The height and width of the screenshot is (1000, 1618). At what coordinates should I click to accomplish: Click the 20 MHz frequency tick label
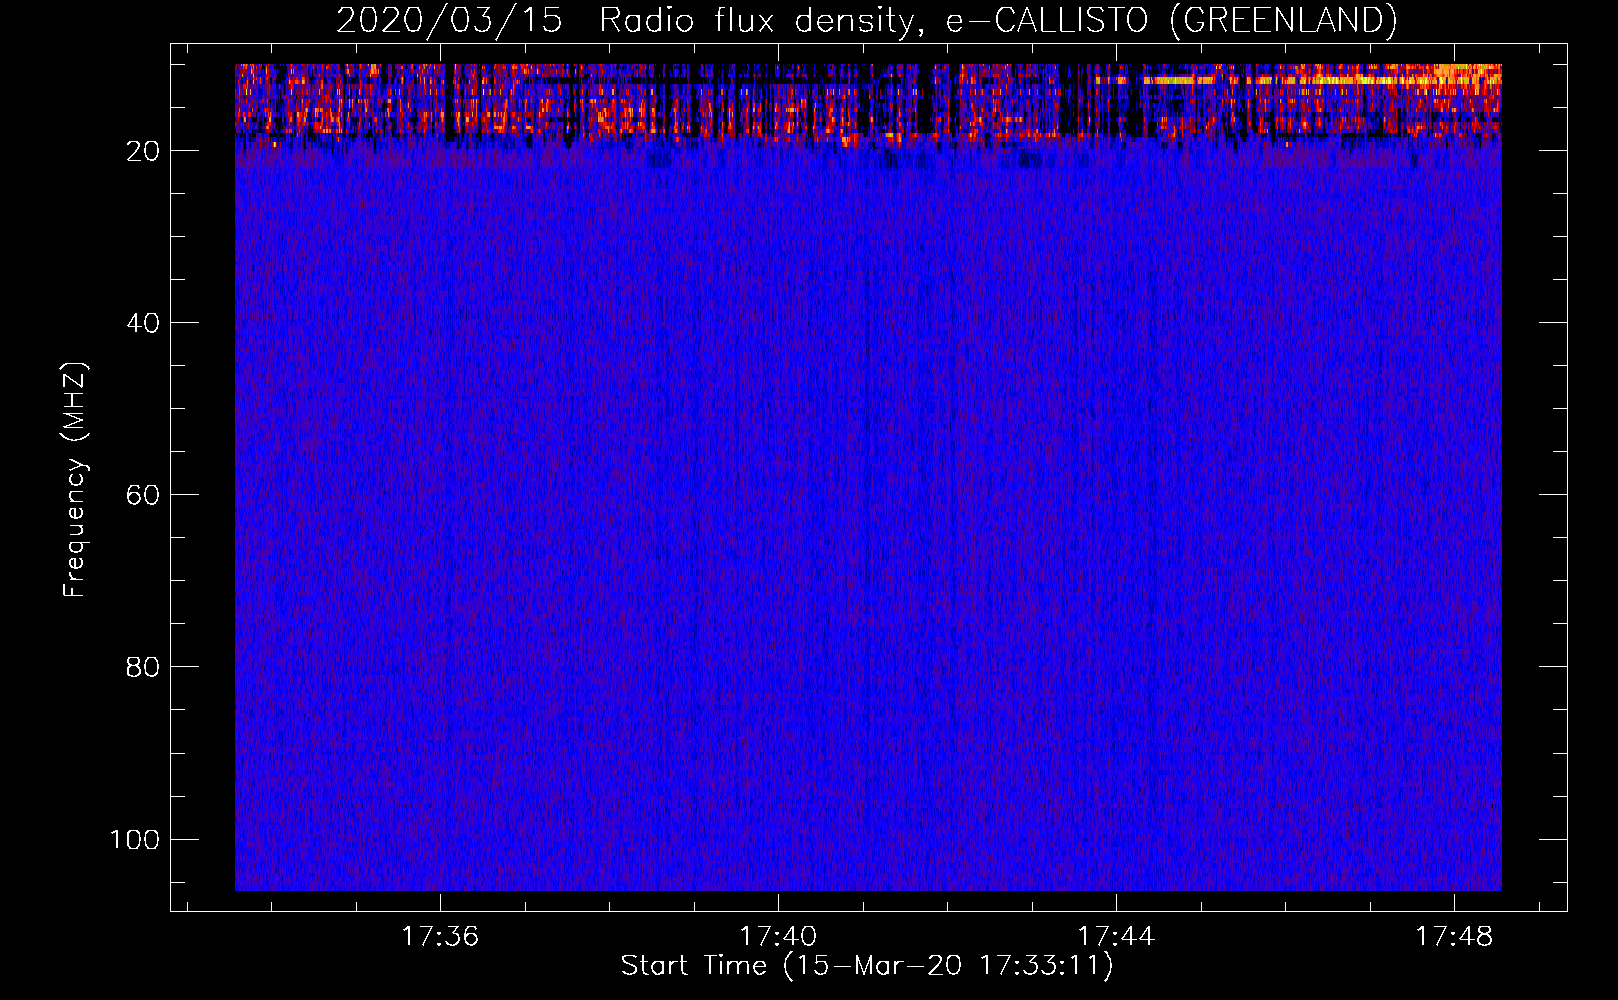(x=144, y=151)
